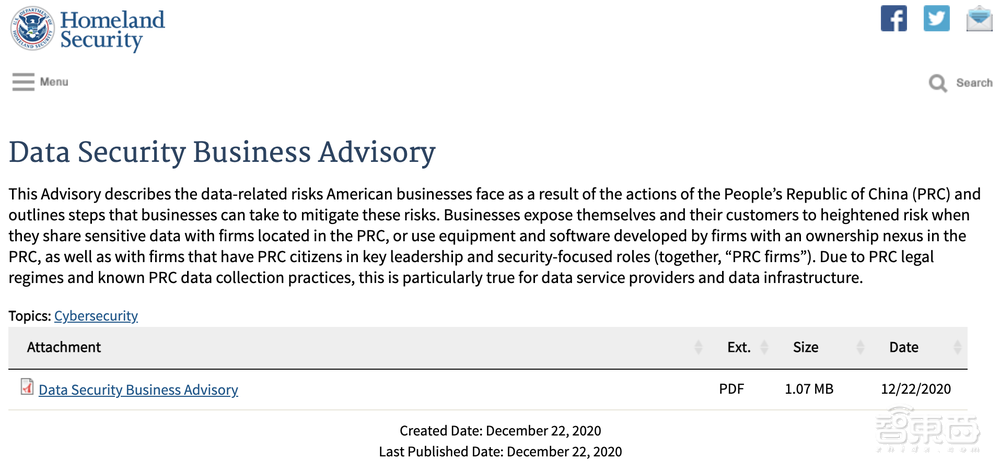Toggle sort arrows for the Ext. column

[x=765, y=348]
